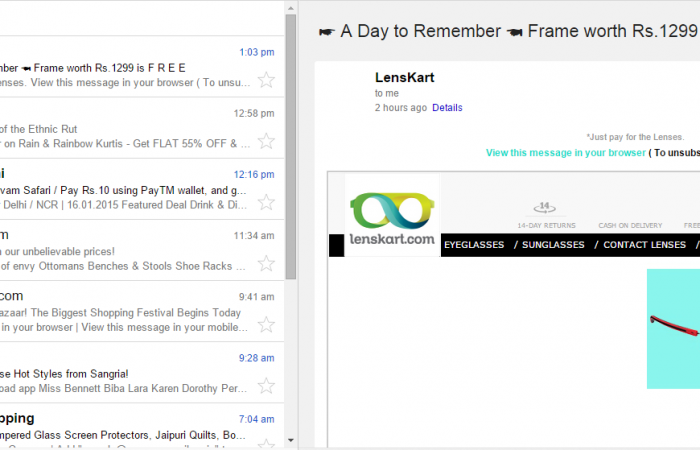
Task: Click the scrollbar down arrow in the email list
Action: pos(290,440)
